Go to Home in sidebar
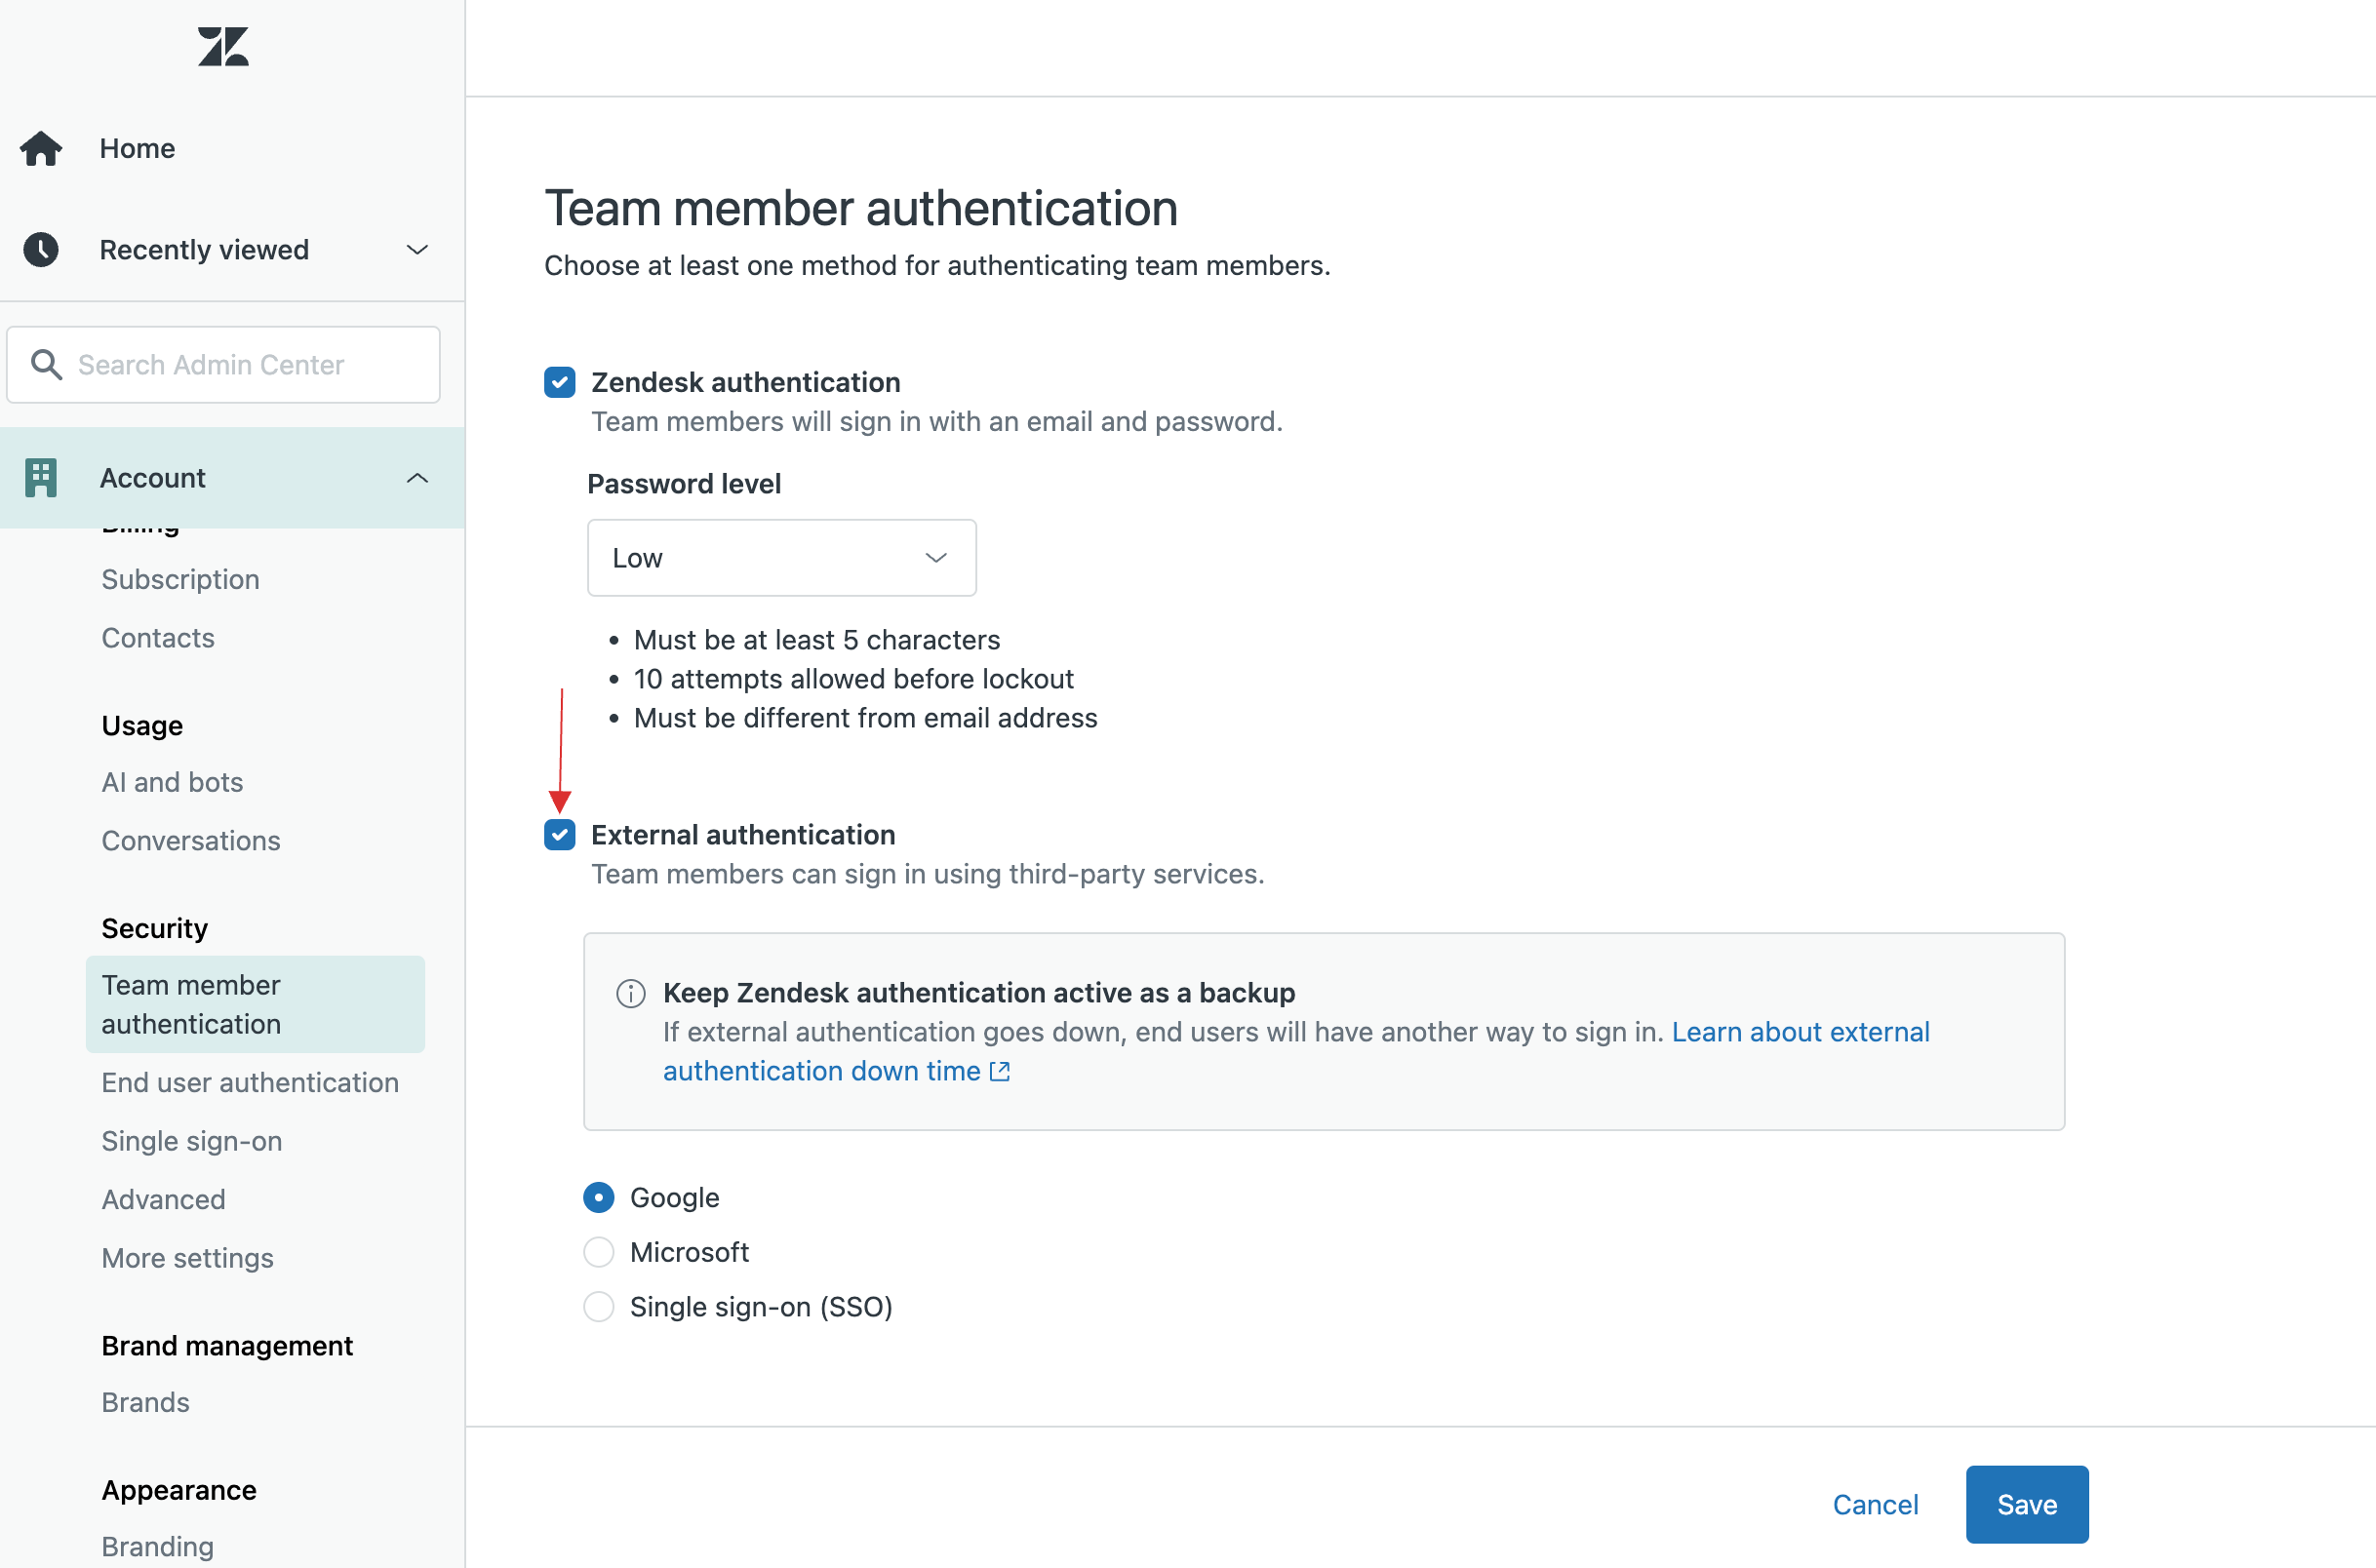This screenshot has width=2376, height=1568. (137, 148)
